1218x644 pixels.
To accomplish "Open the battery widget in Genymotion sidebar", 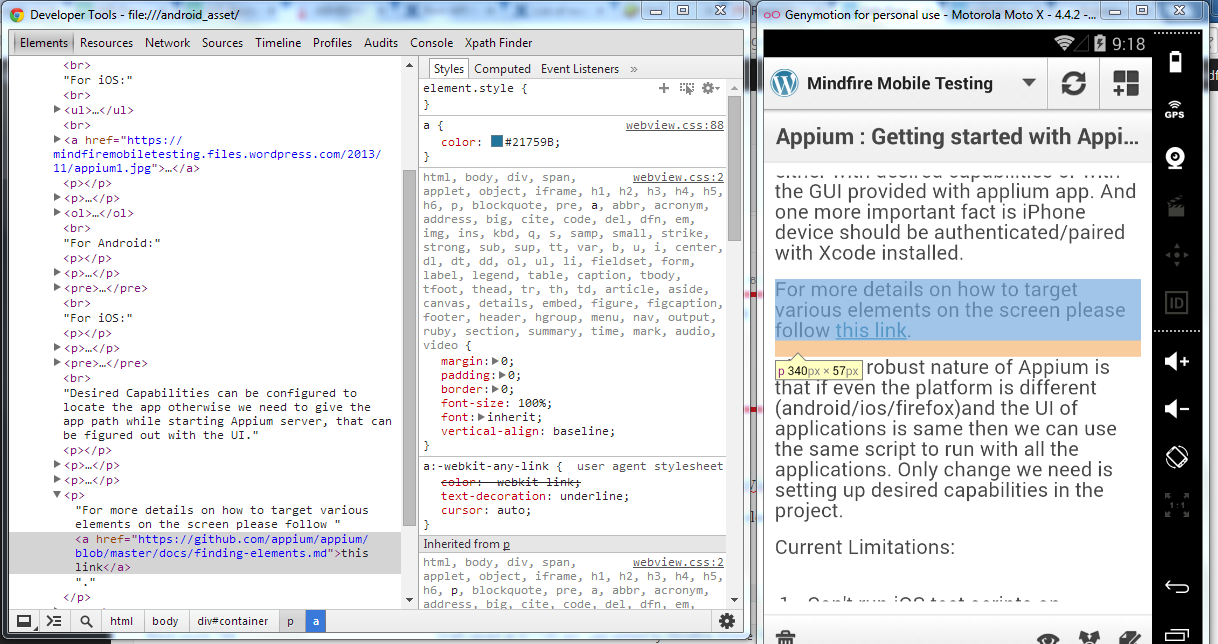I will [x=1175, y=60].
